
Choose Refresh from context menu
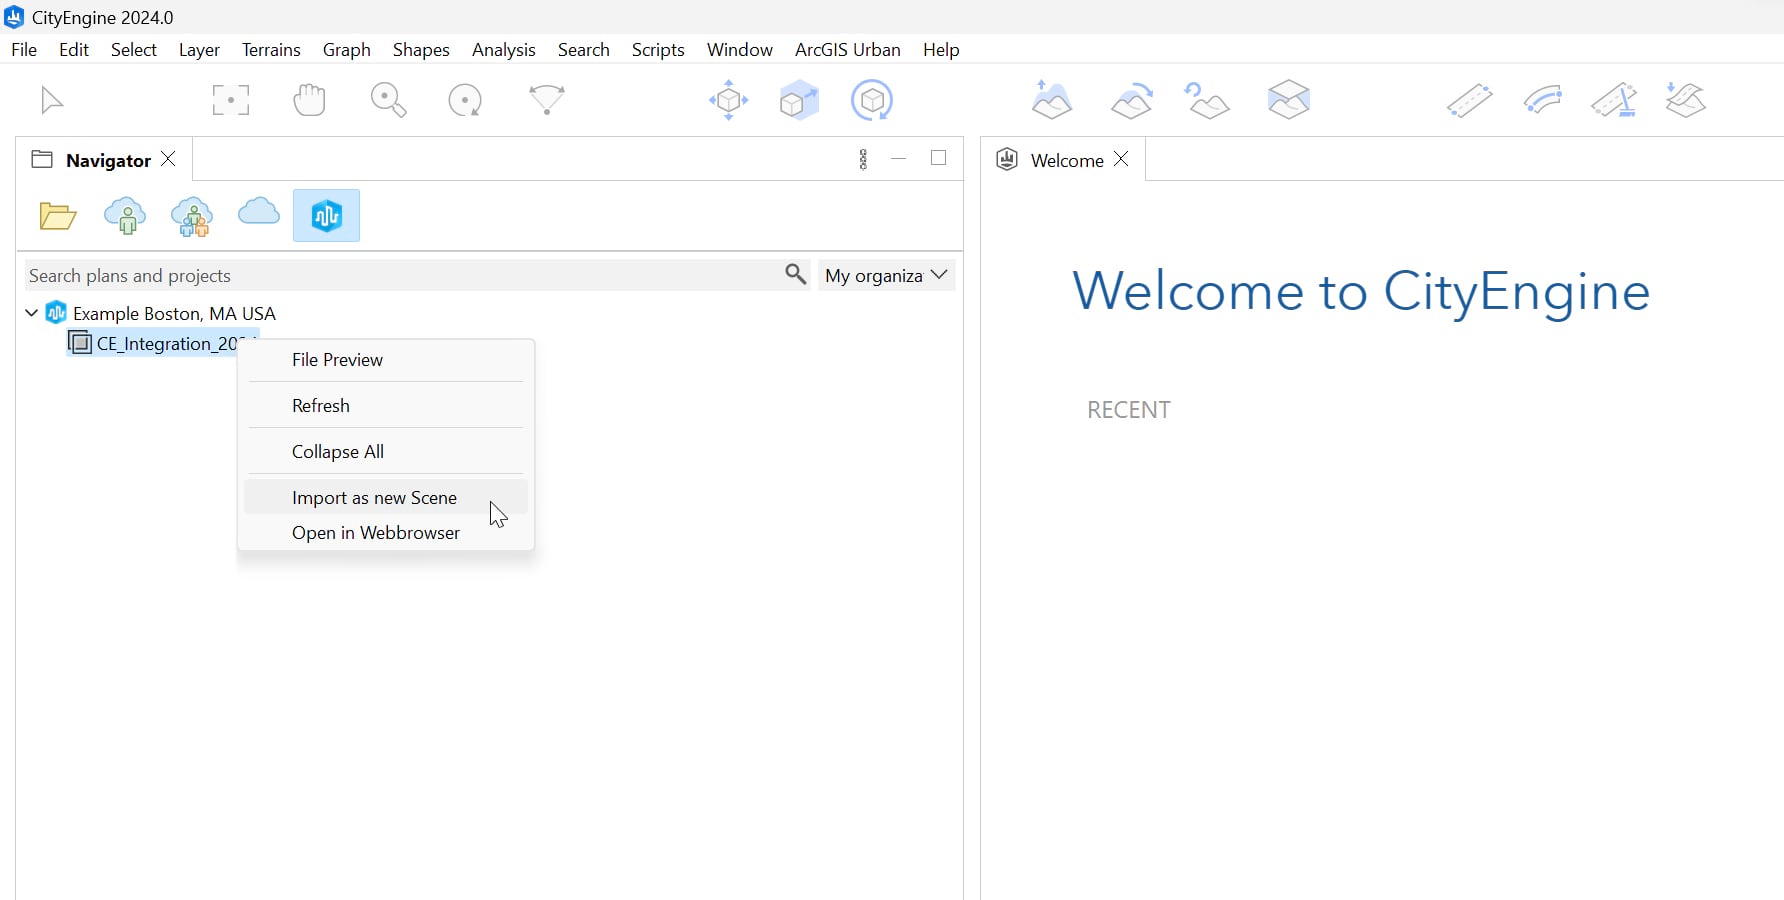click(x=386, y=406)
